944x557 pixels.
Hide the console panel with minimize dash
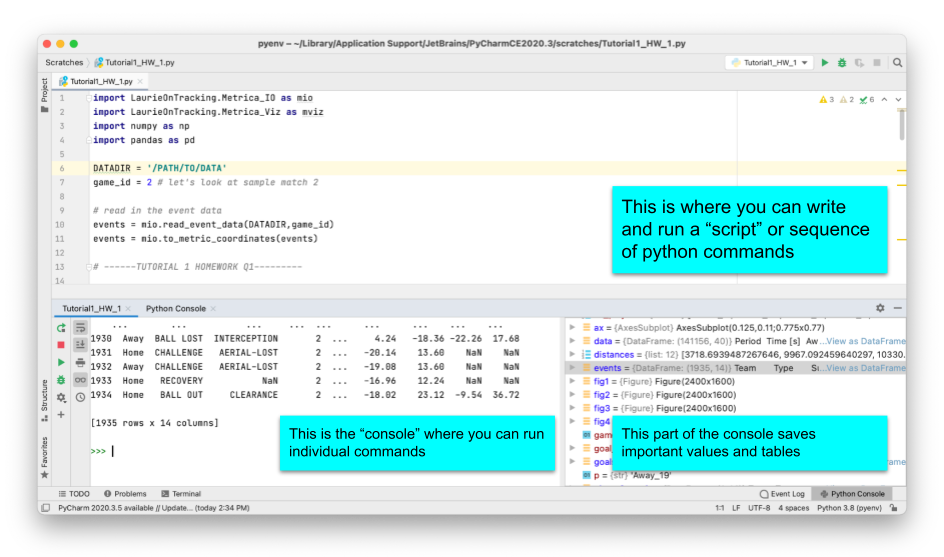click(898, 308)
